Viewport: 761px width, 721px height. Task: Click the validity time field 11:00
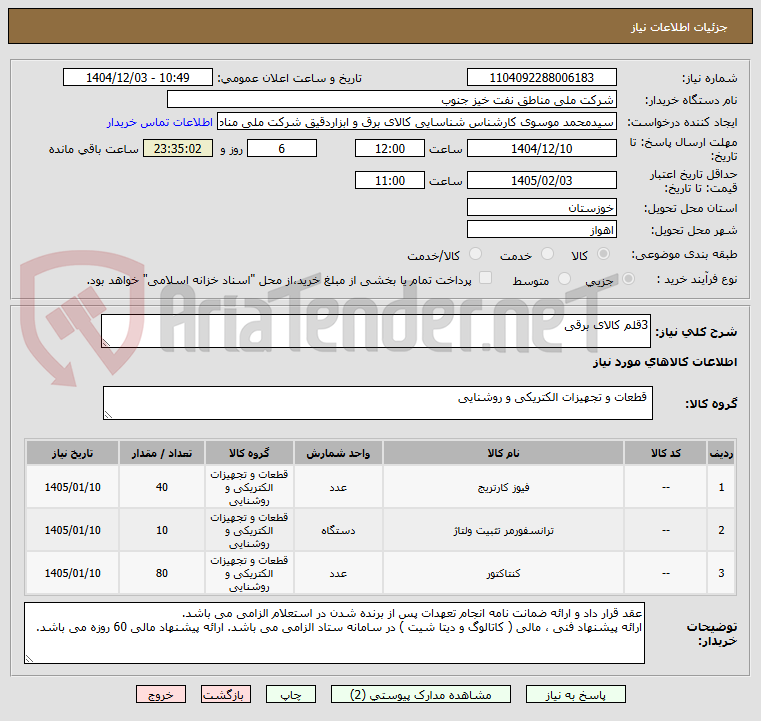click(x=390, y=180)
